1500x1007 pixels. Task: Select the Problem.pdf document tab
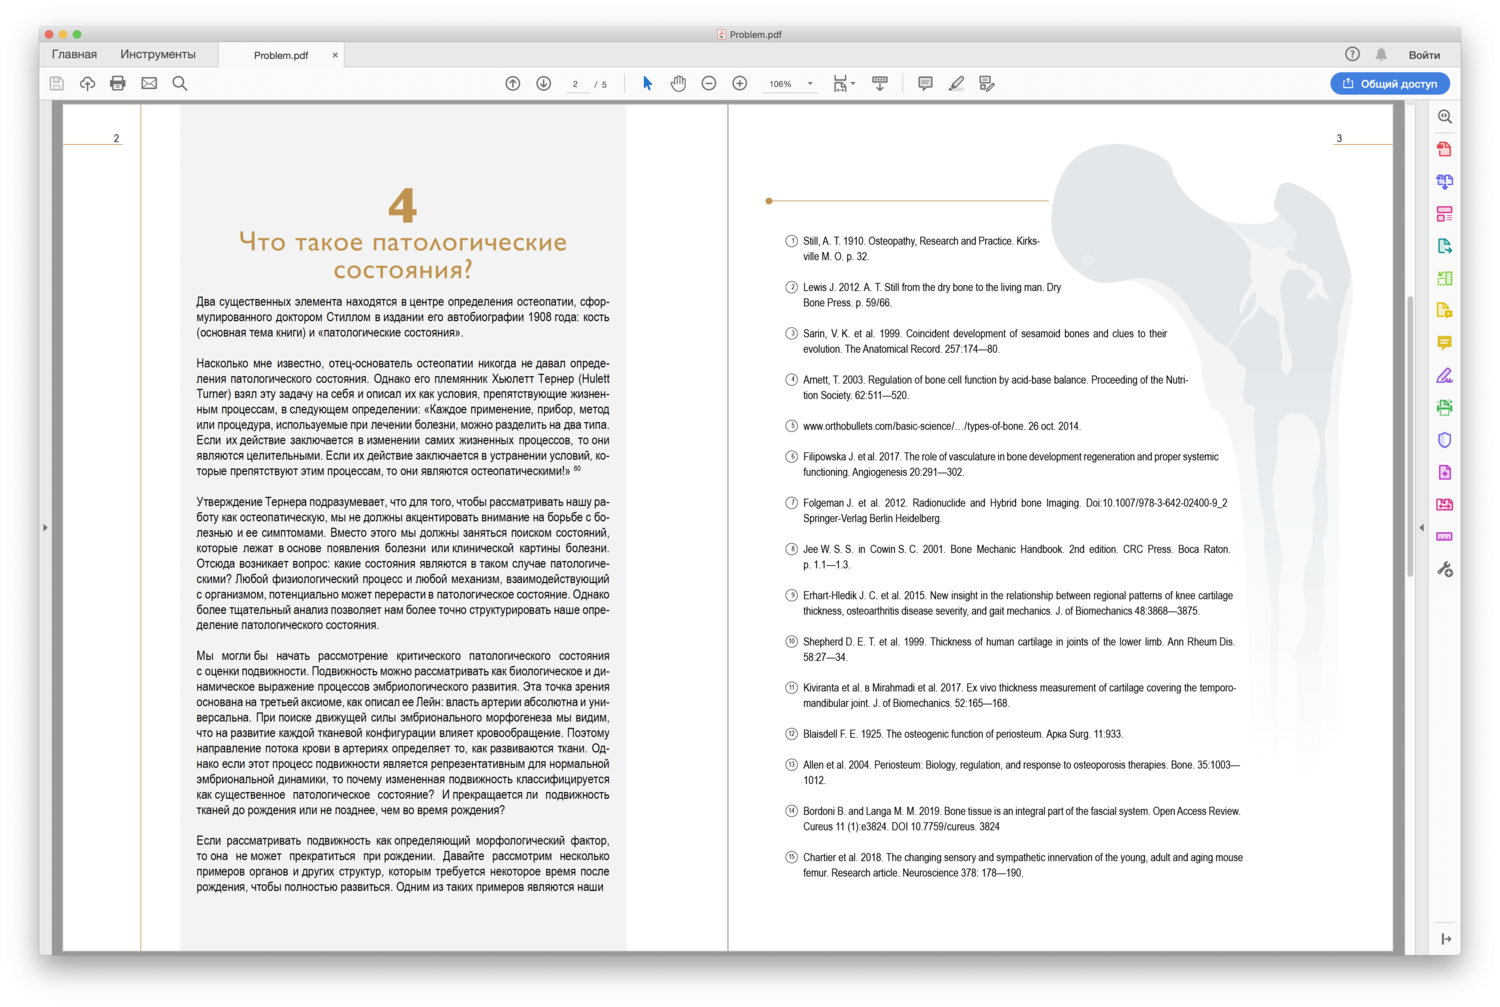[281, 55]
